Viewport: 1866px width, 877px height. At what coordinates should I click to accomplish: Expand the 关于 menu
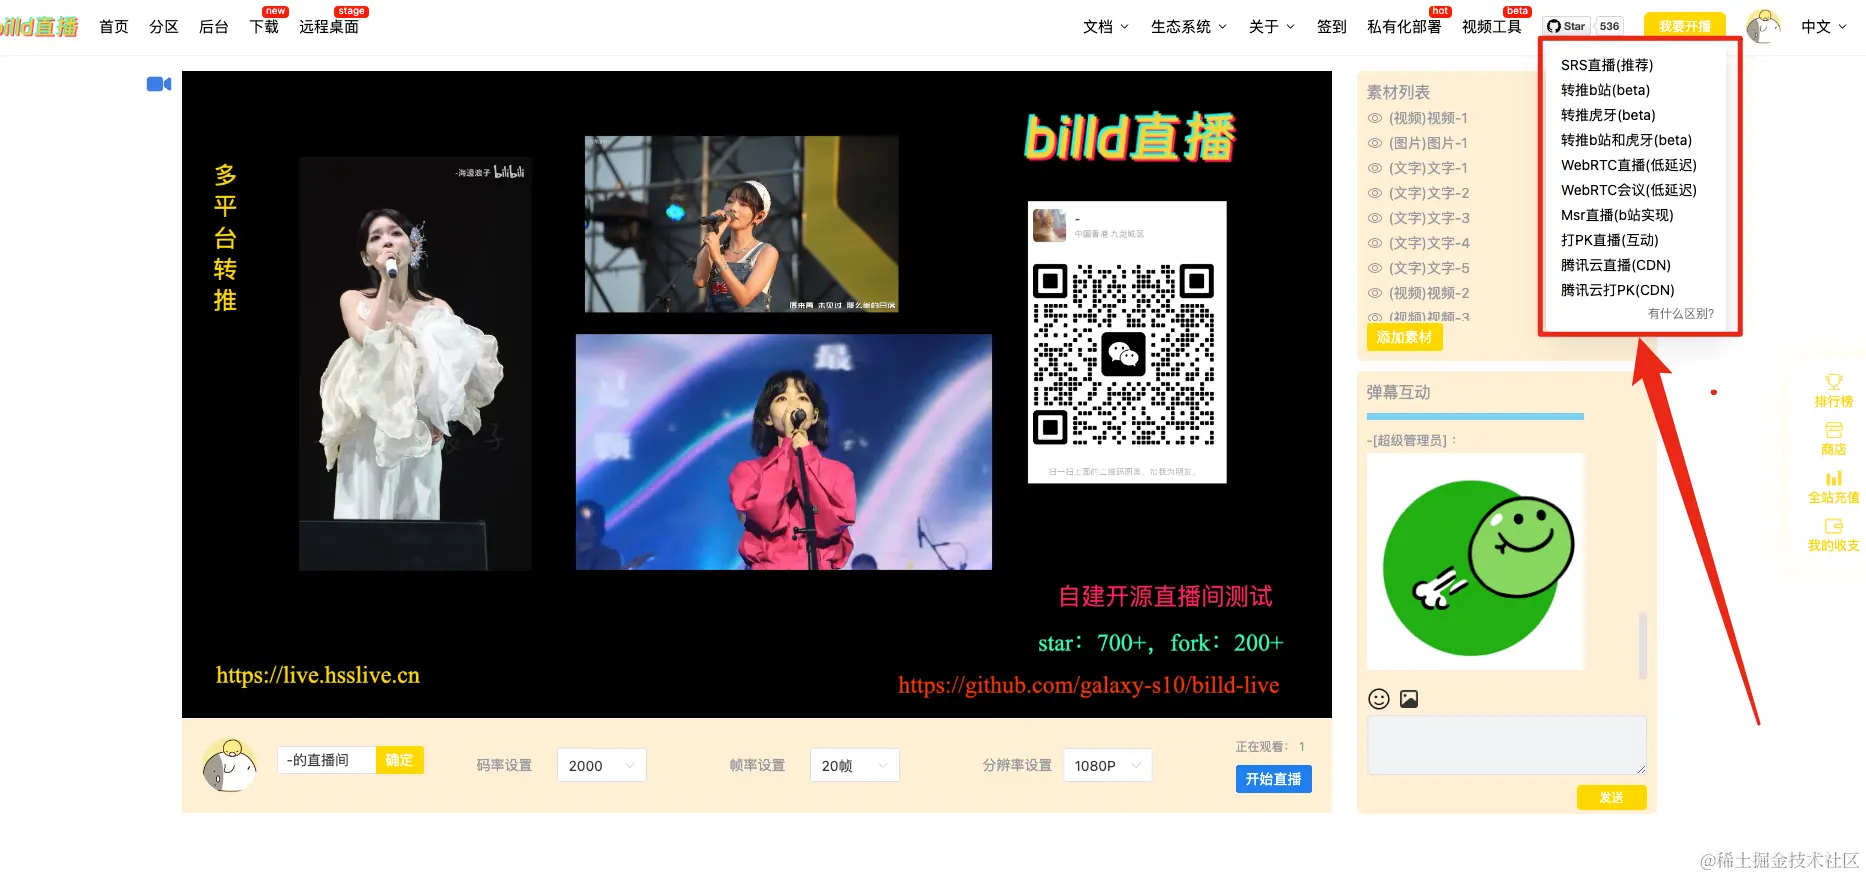[1272, 27]
